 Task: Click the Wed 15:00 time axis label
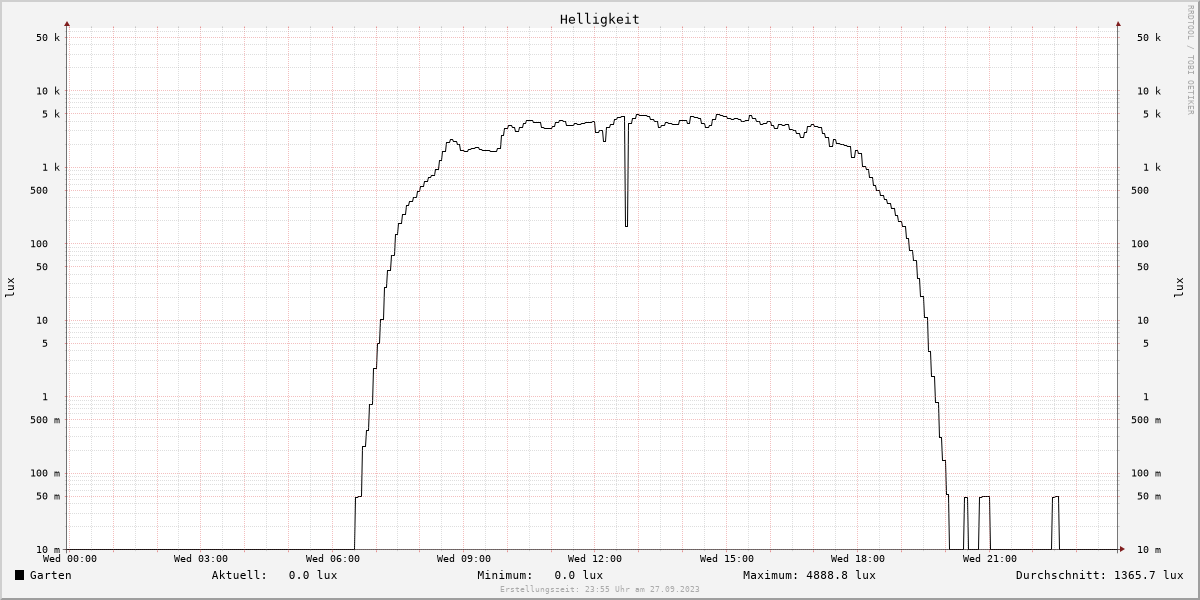point(727,559)
